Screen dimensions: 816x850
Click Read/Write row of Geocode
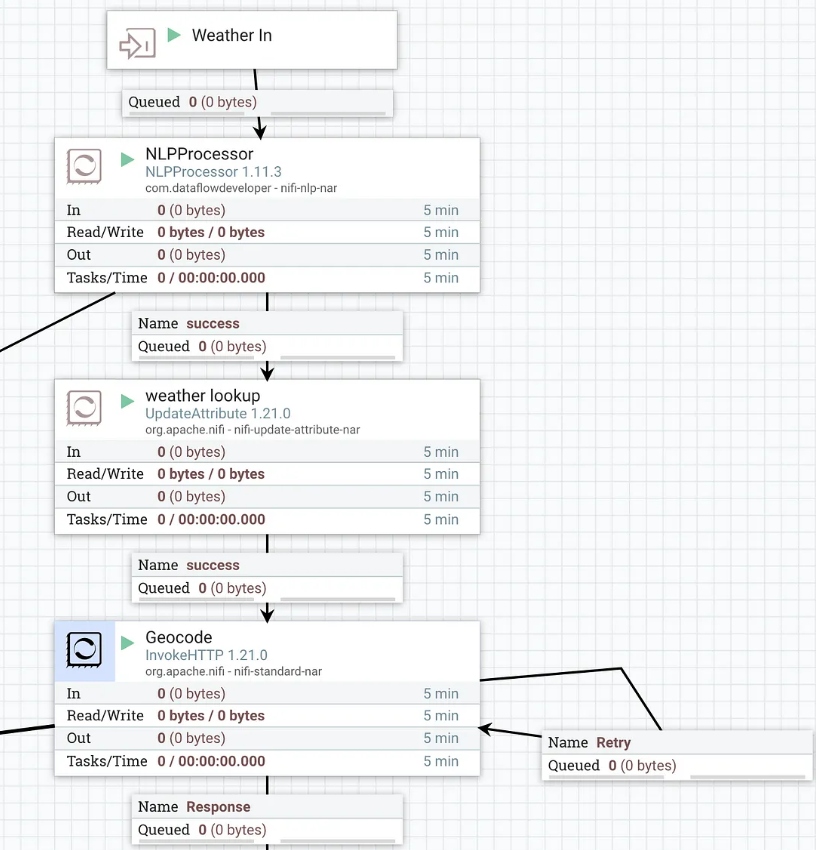pos(267,716)
